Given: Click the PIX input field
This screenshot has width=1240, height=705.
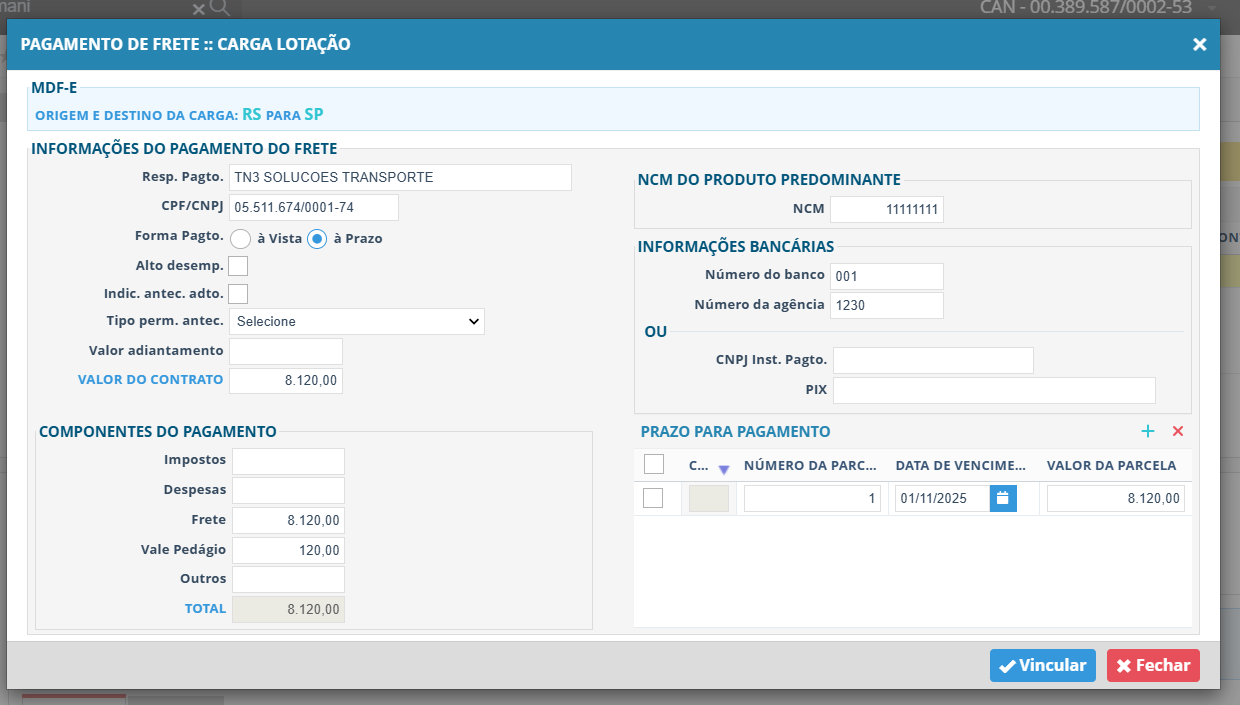Looking at the screenshot, I should [x=993, y=390].
